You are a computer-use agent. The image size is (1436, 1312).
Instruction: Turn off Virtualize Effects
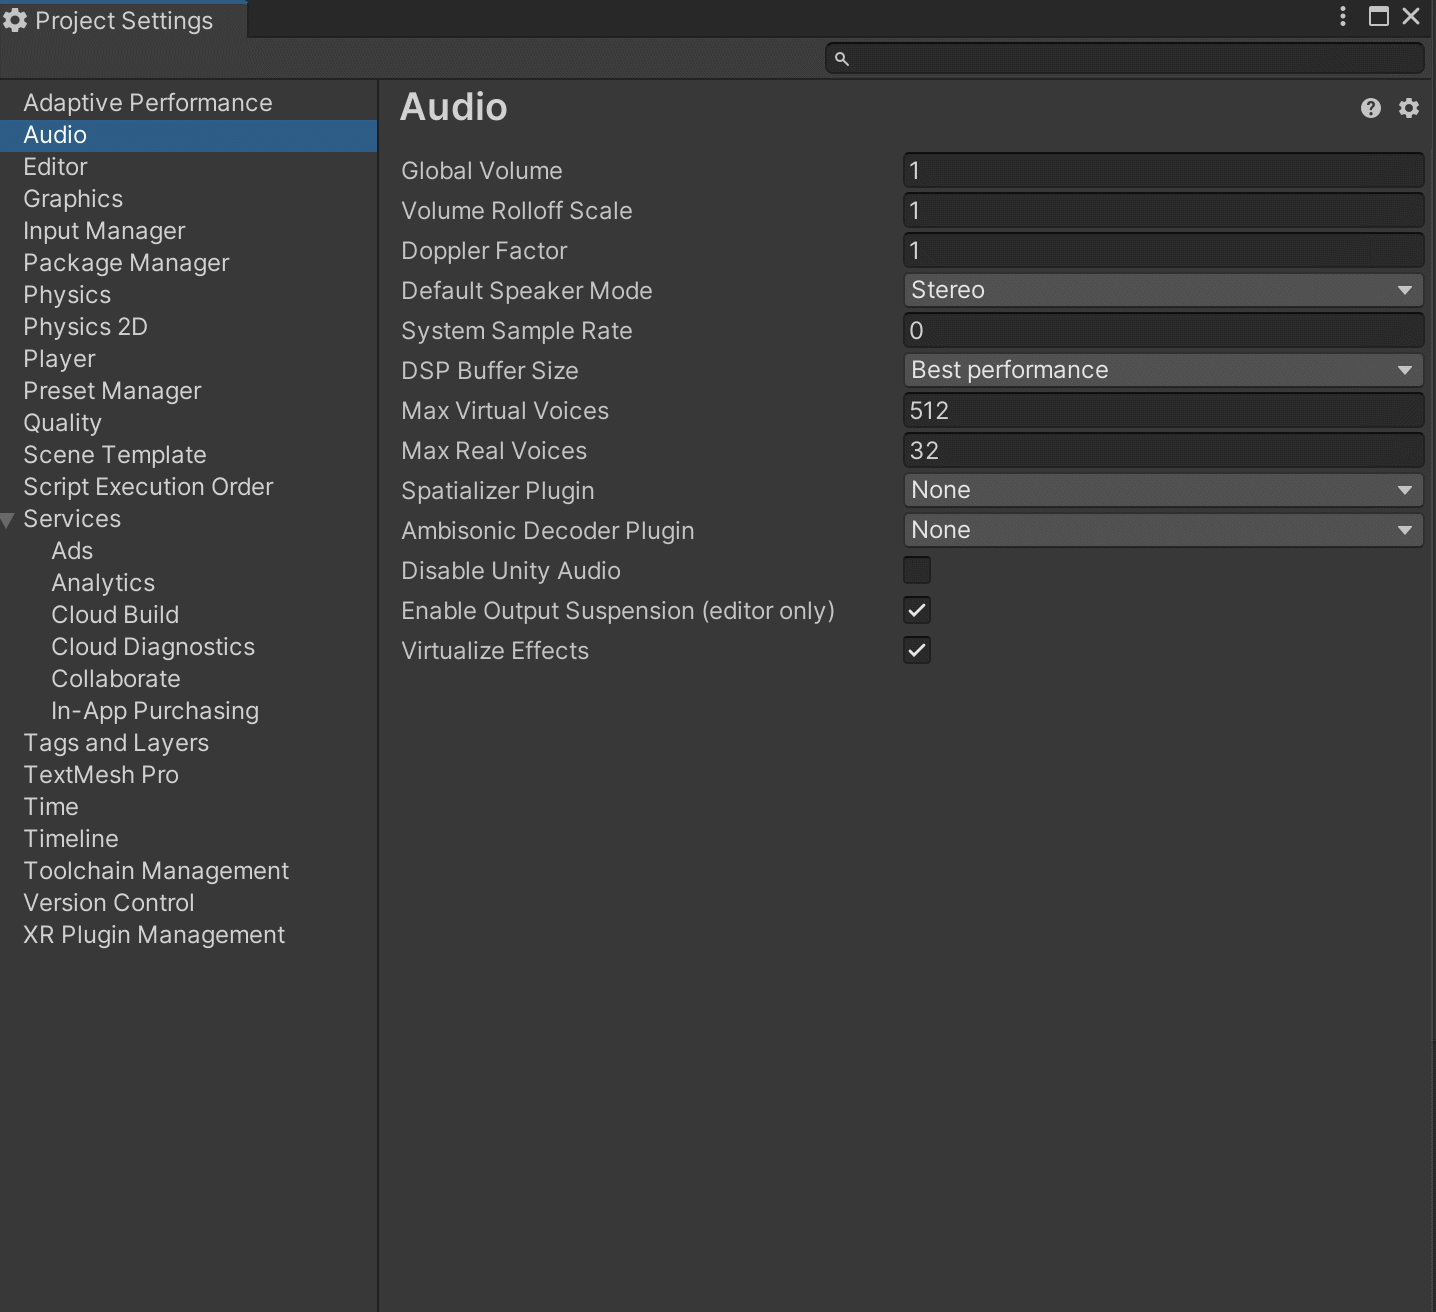click(x=916, y=650)
